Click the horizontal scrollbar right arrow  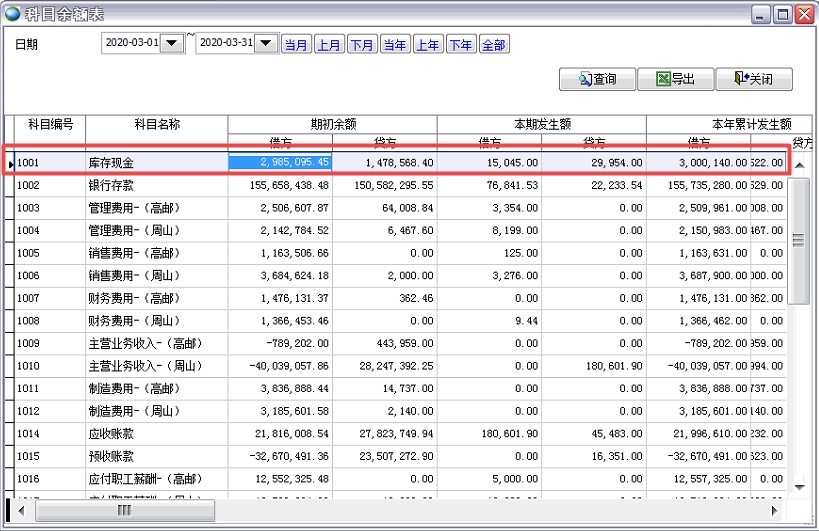[x=773, y=510]
